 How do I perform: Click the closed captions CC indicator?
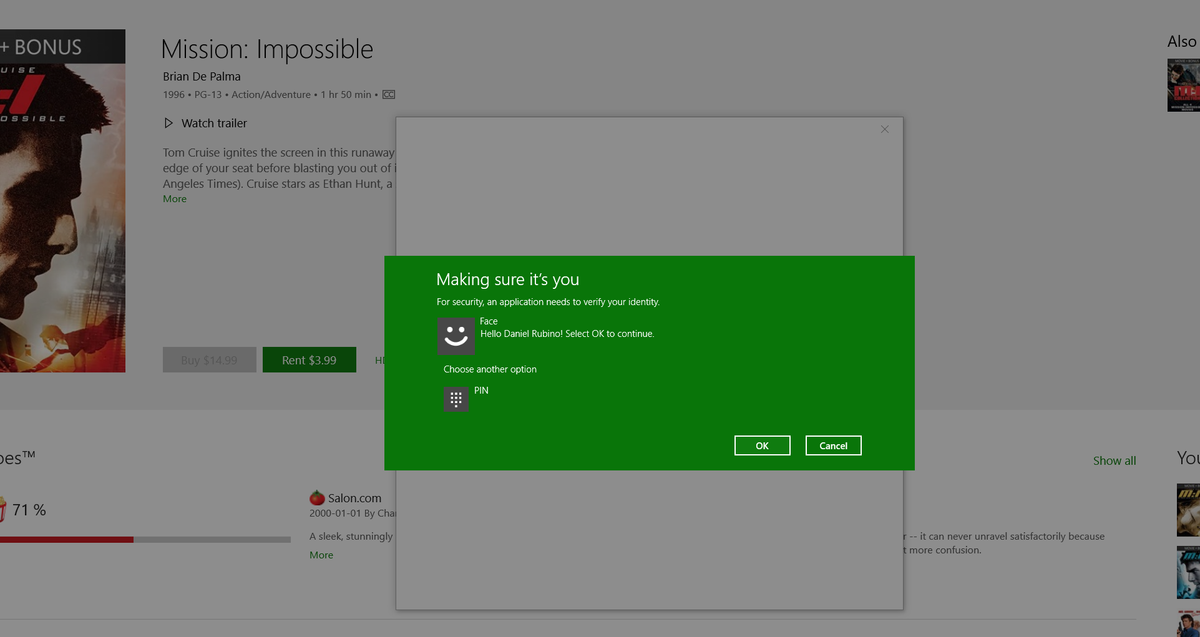tap(388, 94)
